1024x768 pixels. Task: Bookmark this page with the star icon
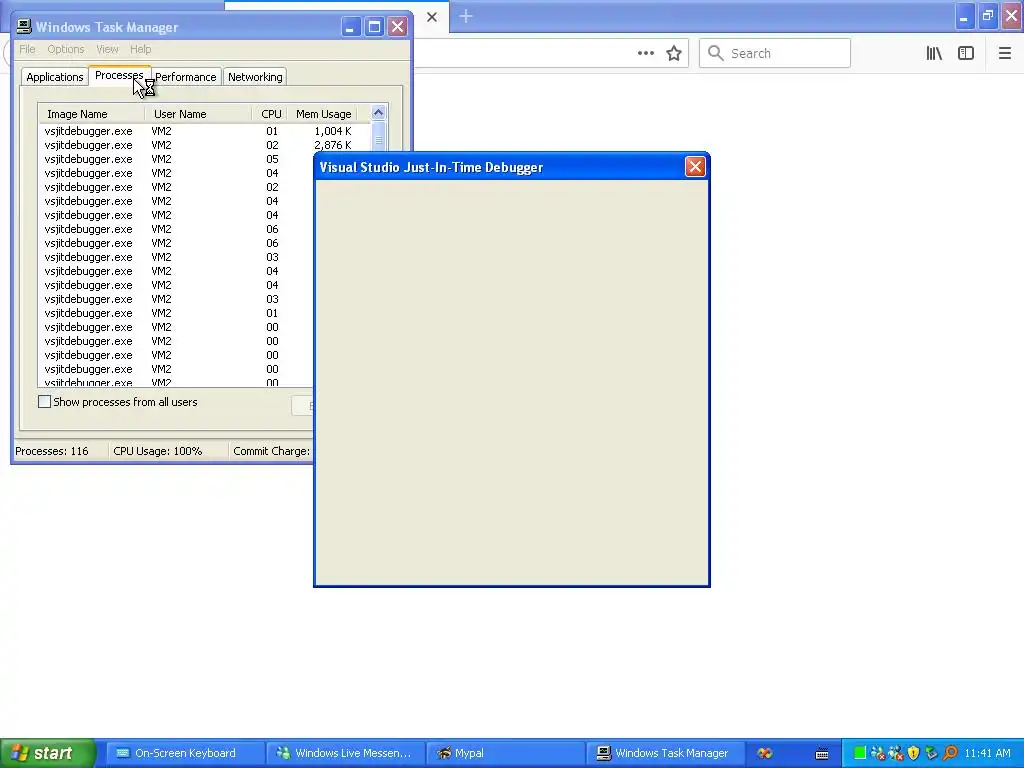[674, 54]
